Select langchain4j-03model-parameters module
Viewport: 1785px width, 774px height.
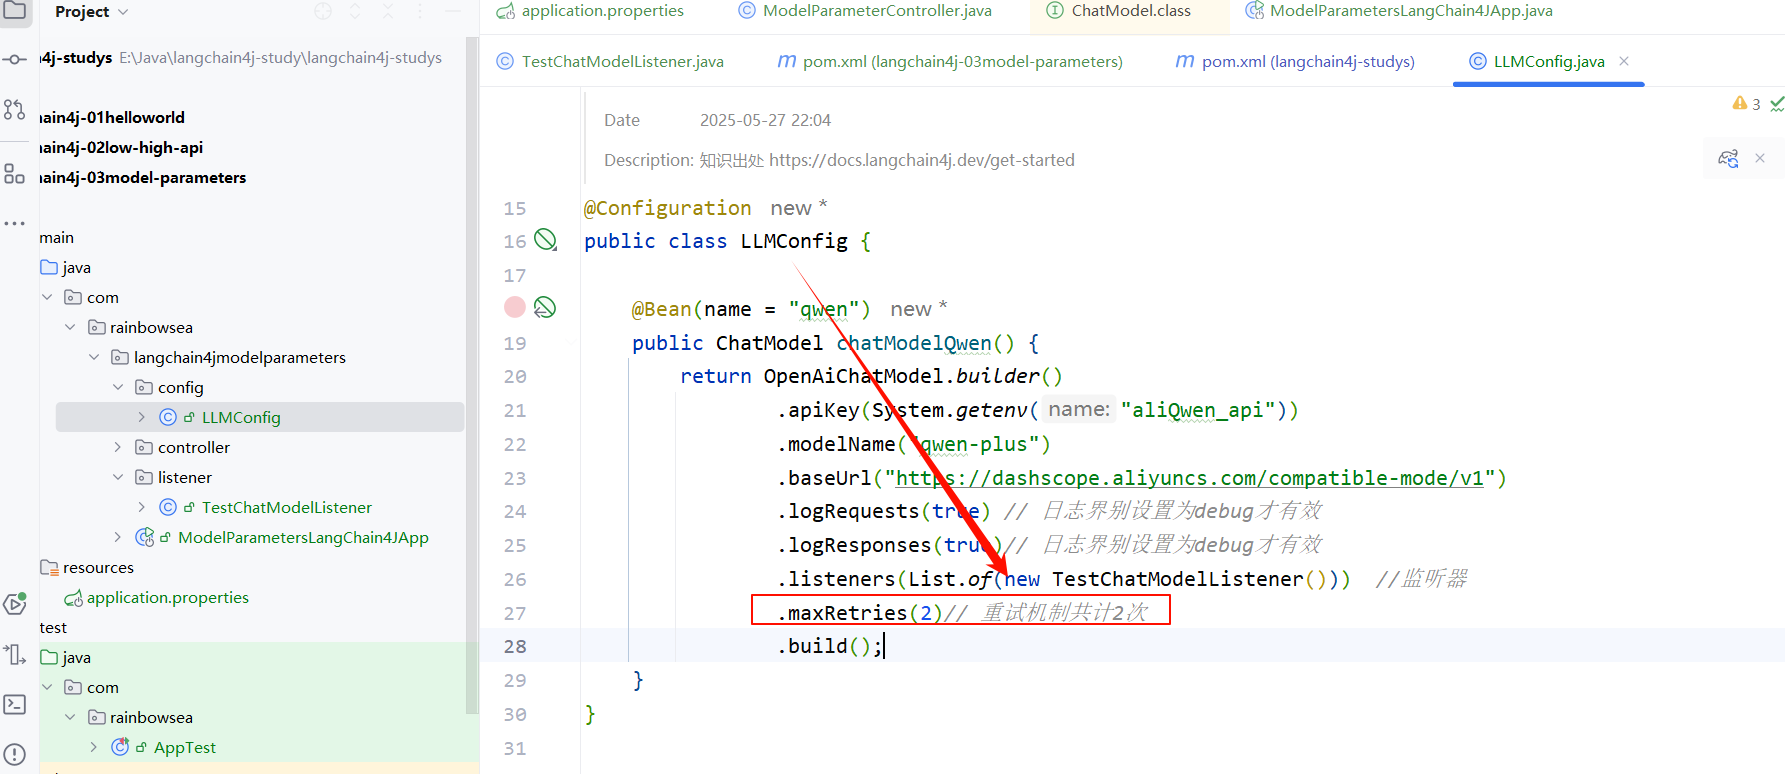[x=143, y=177]
